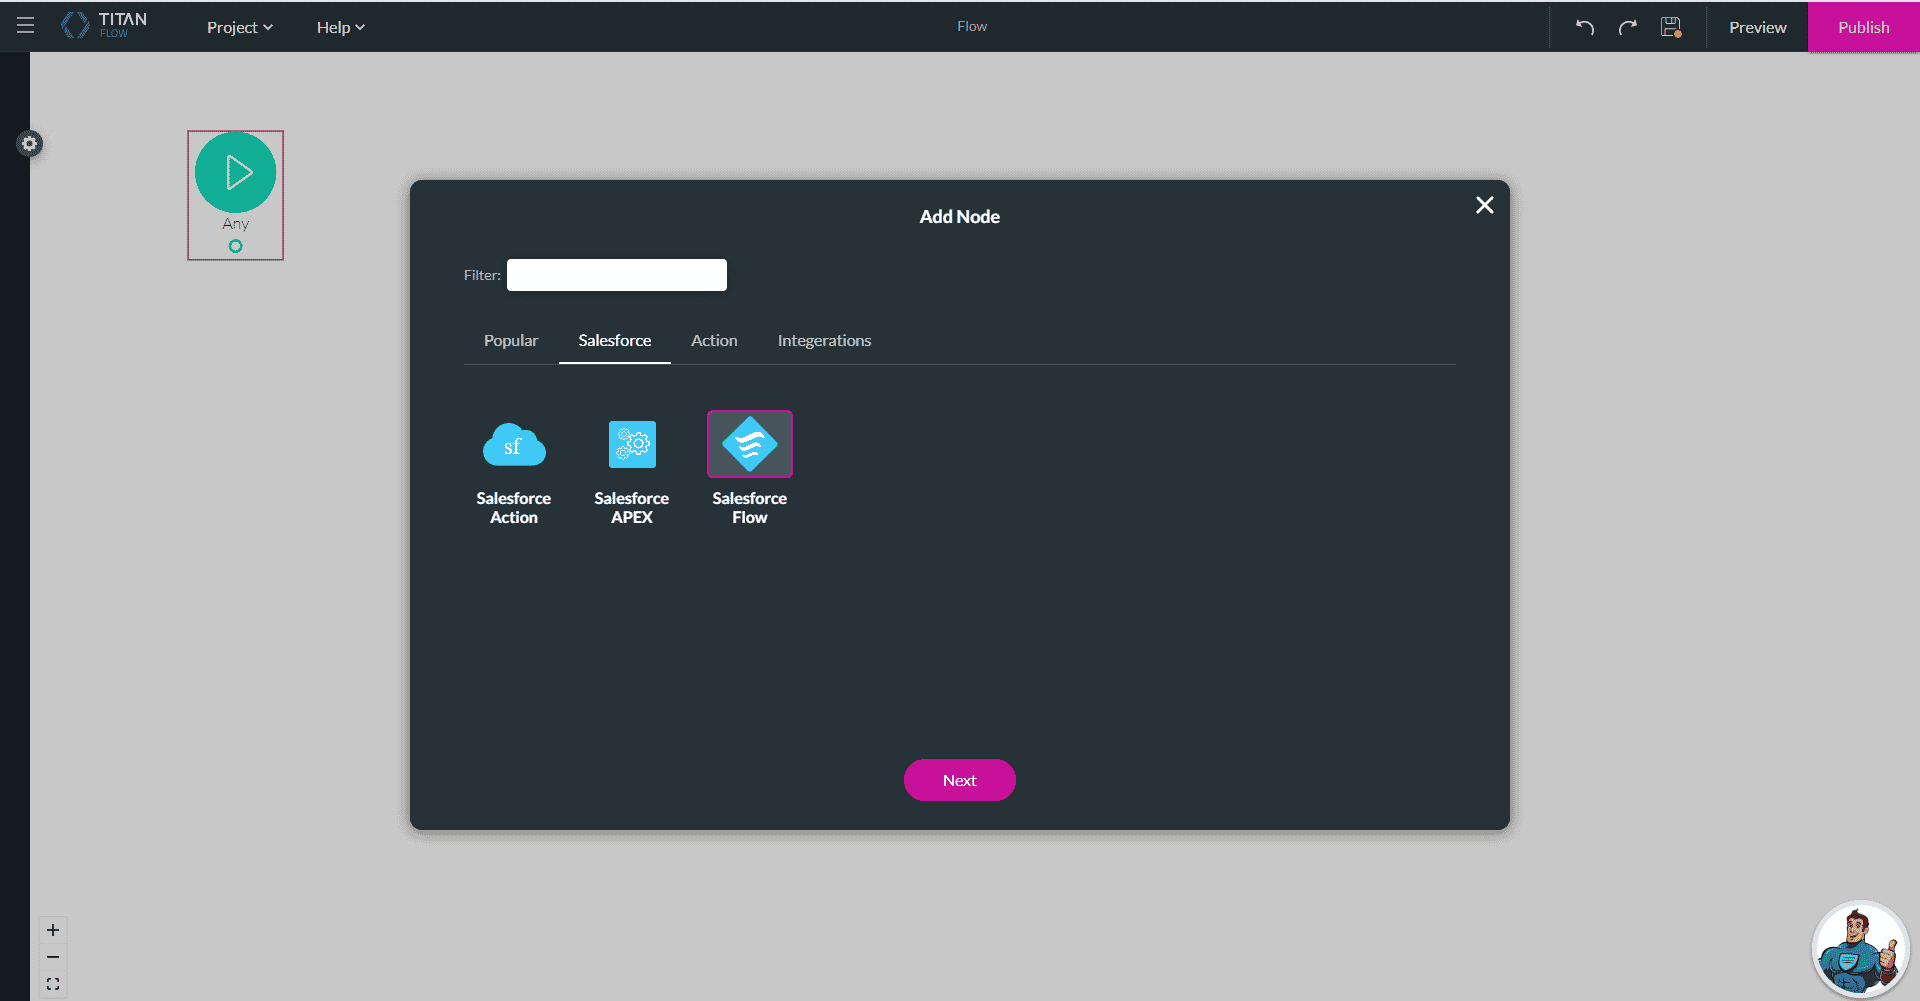Screen dimensions: 1920x1001
Task: Zoom in using the plus icon
Action: 53,929
